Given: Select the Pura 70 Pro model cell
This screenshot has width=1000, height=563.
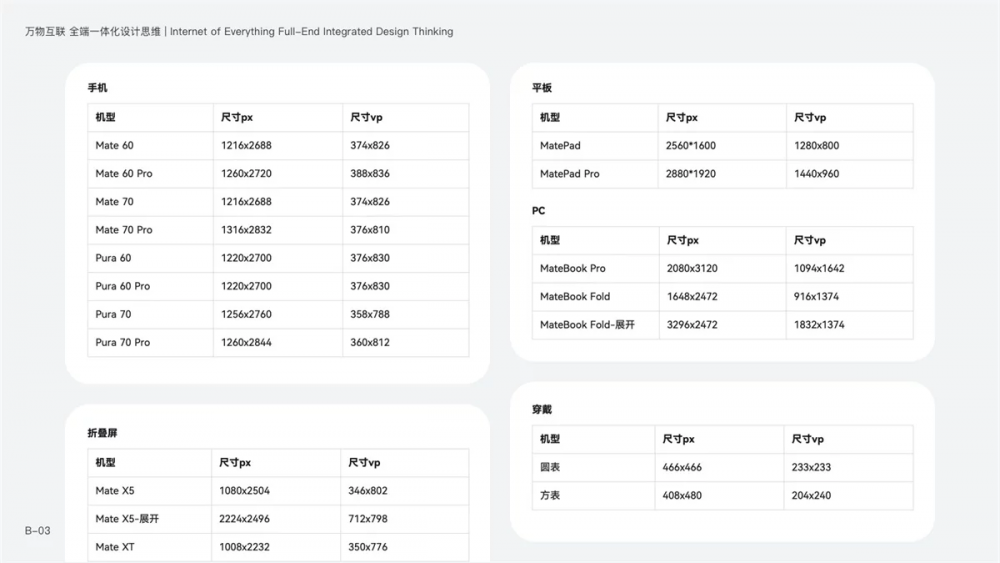Looking at the screenshot, I should pos(123,342).
